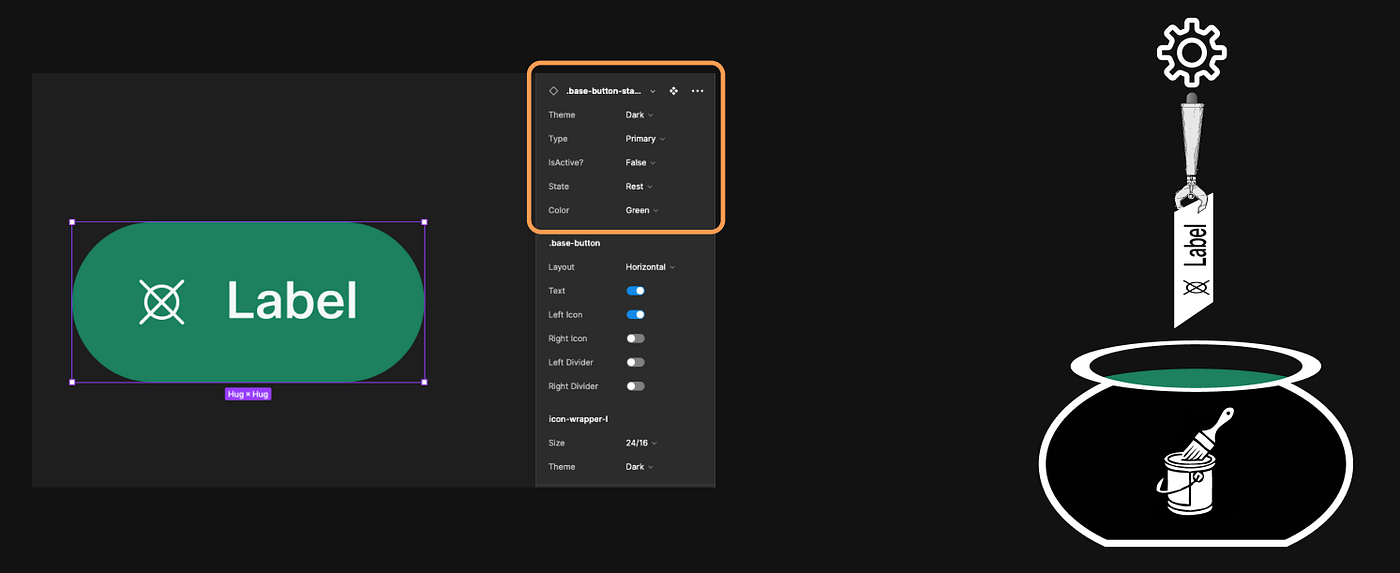Image resolution: width=1400 pixels, height=573 pixels.
Task: Click the white gear icon at top right
Action: click(1192, 51)
